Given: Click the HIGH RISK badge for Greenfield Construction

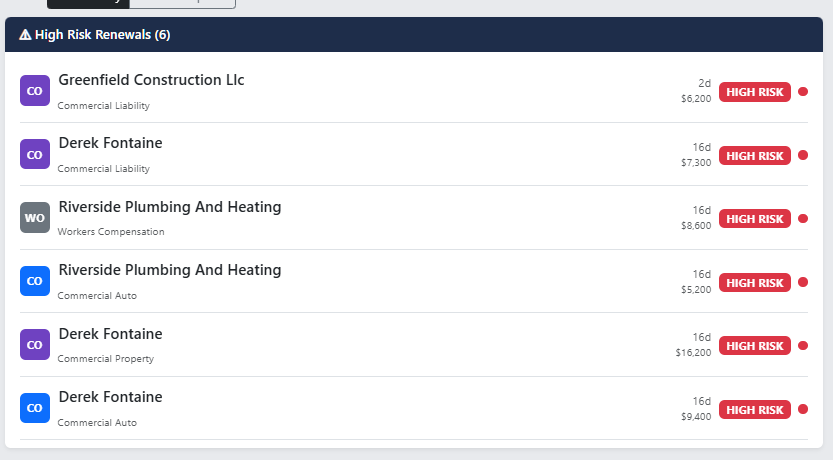Looking at the screenshot, I should click(x=755, y=92).
